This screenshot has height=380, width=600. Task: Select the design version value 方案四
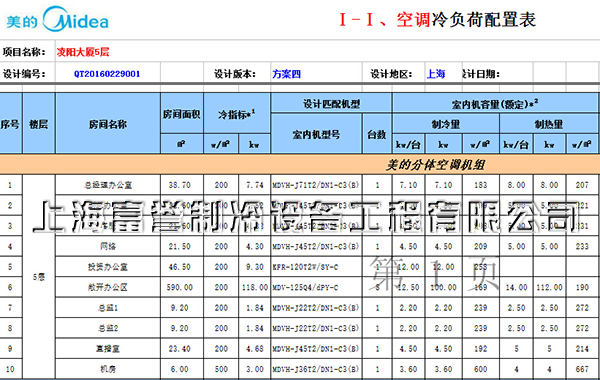[x=287, y=74]
